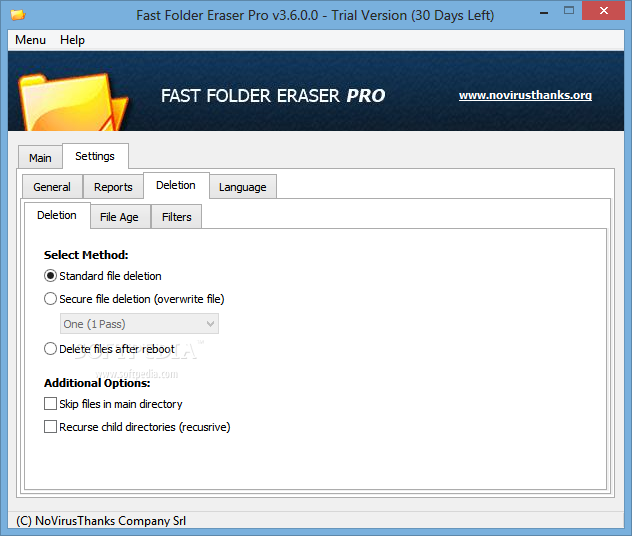Viewport: 632px width, 536px height.
Task: Click the Select Method: heading
Action: (x=86, y=255)
